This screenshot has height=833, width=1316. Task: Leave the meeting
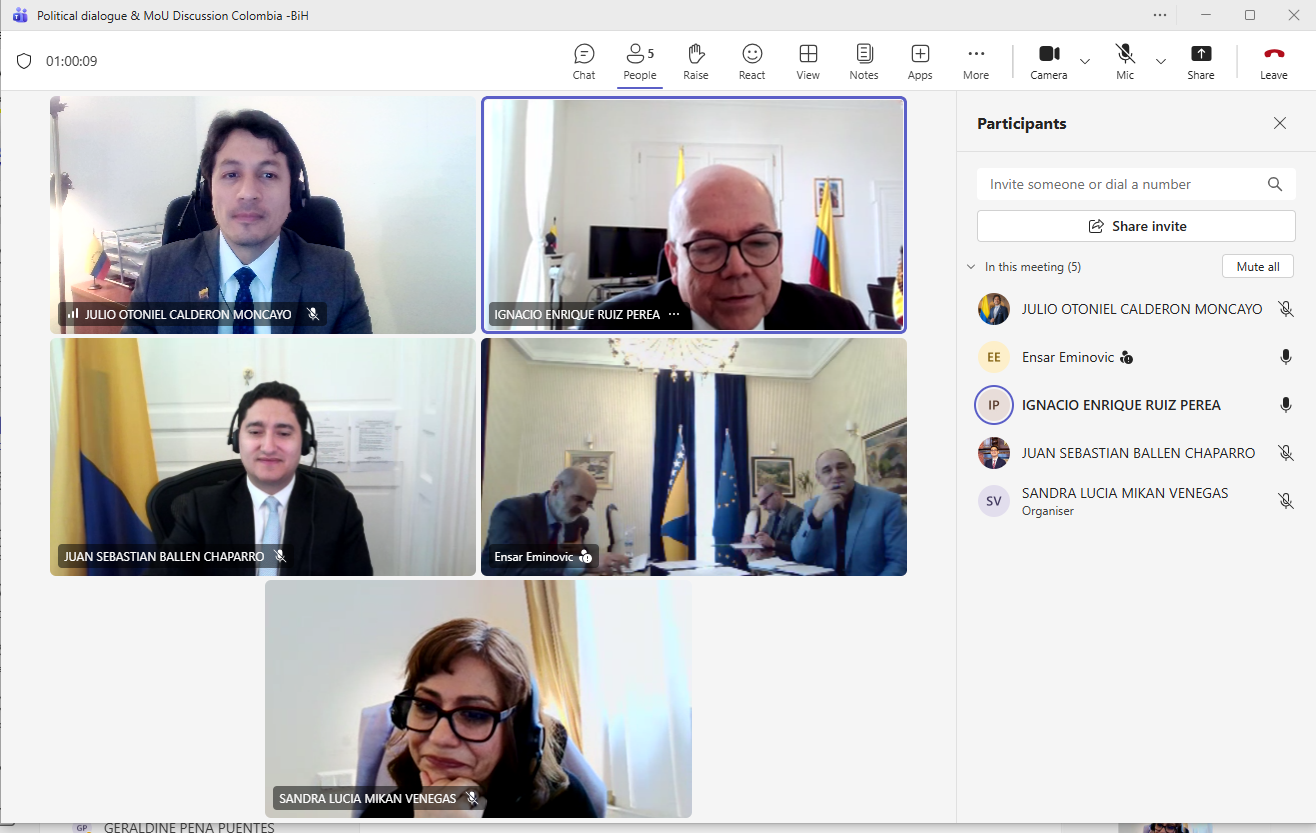point(1274,62)
